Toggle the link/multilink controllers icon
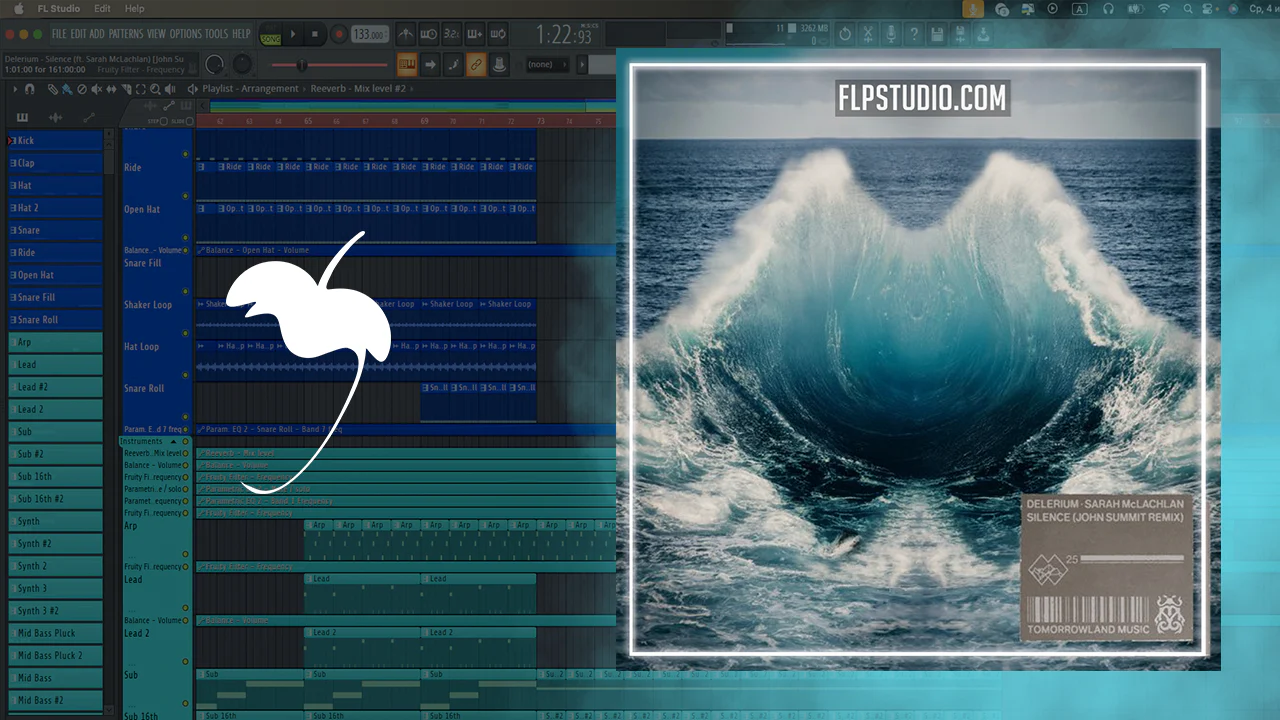The height and width of the screenshot is (720, 1280). pos(476,65)
